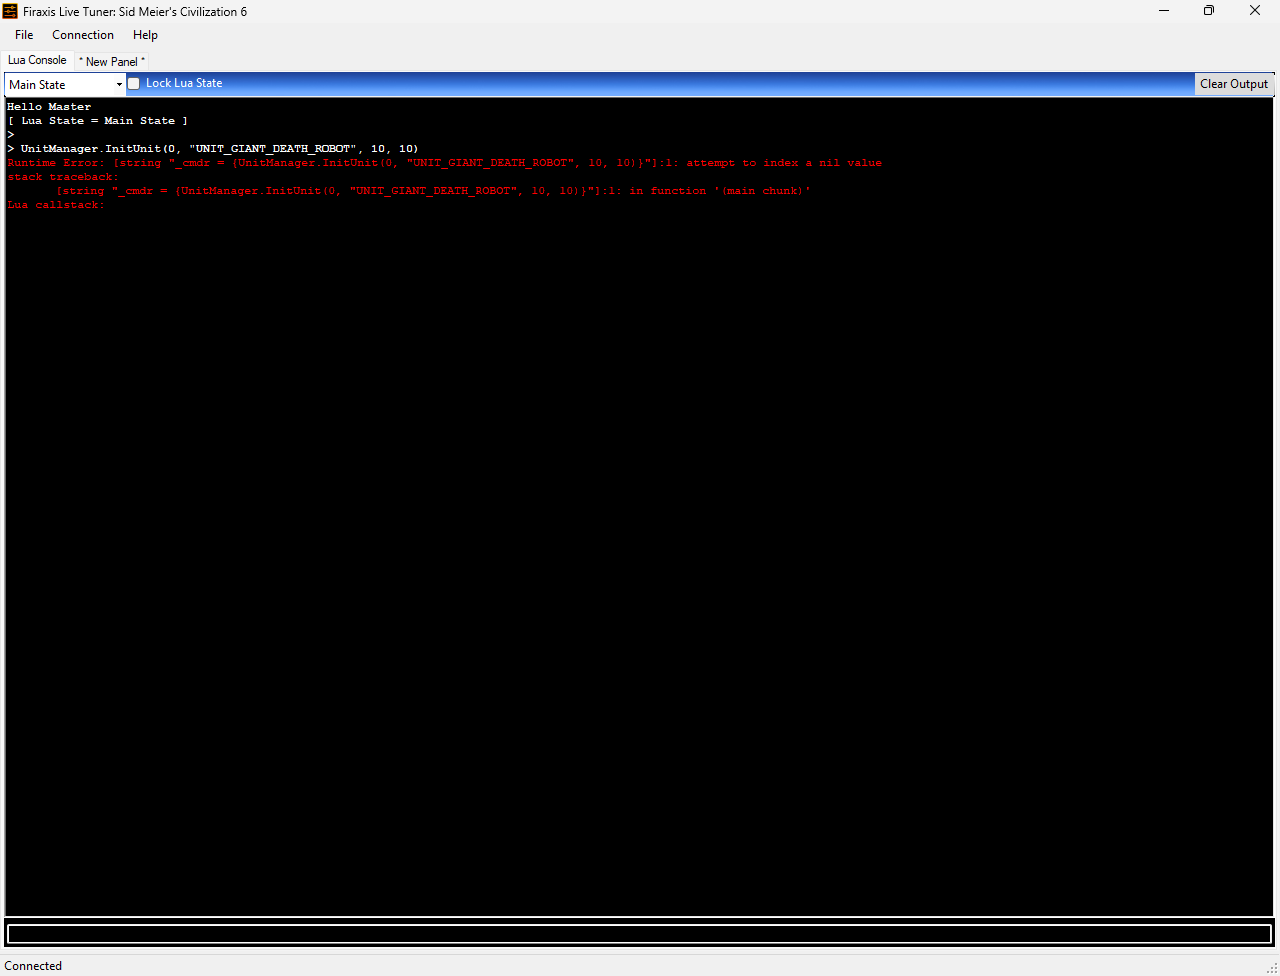Click the Firaxis Live Tuner title bar icon
Image resolution: width=1280 pixels, height=976 pixels.
10,11
